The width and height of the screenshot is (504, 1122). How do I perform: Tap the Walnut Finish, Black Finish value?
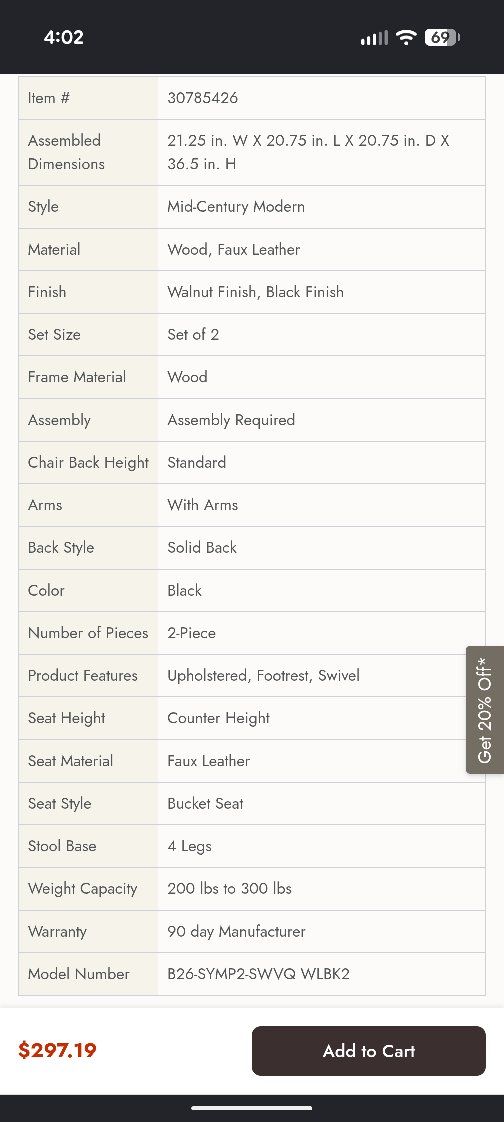click(x=256, y=292)
